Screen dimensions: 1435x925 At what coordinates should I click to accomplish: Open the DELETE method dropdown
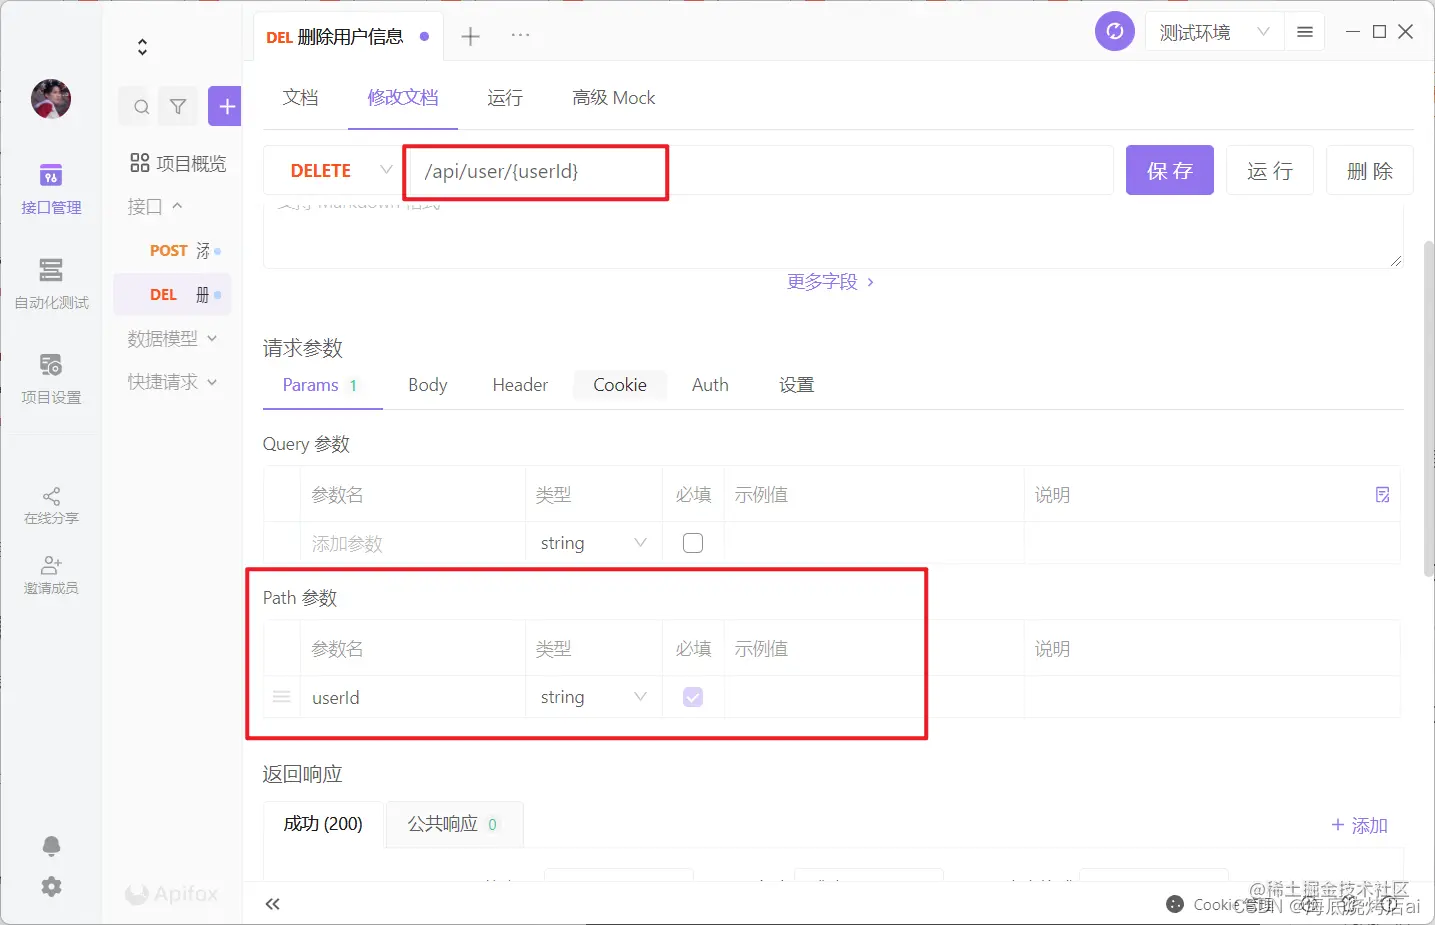tap(386, 170)
